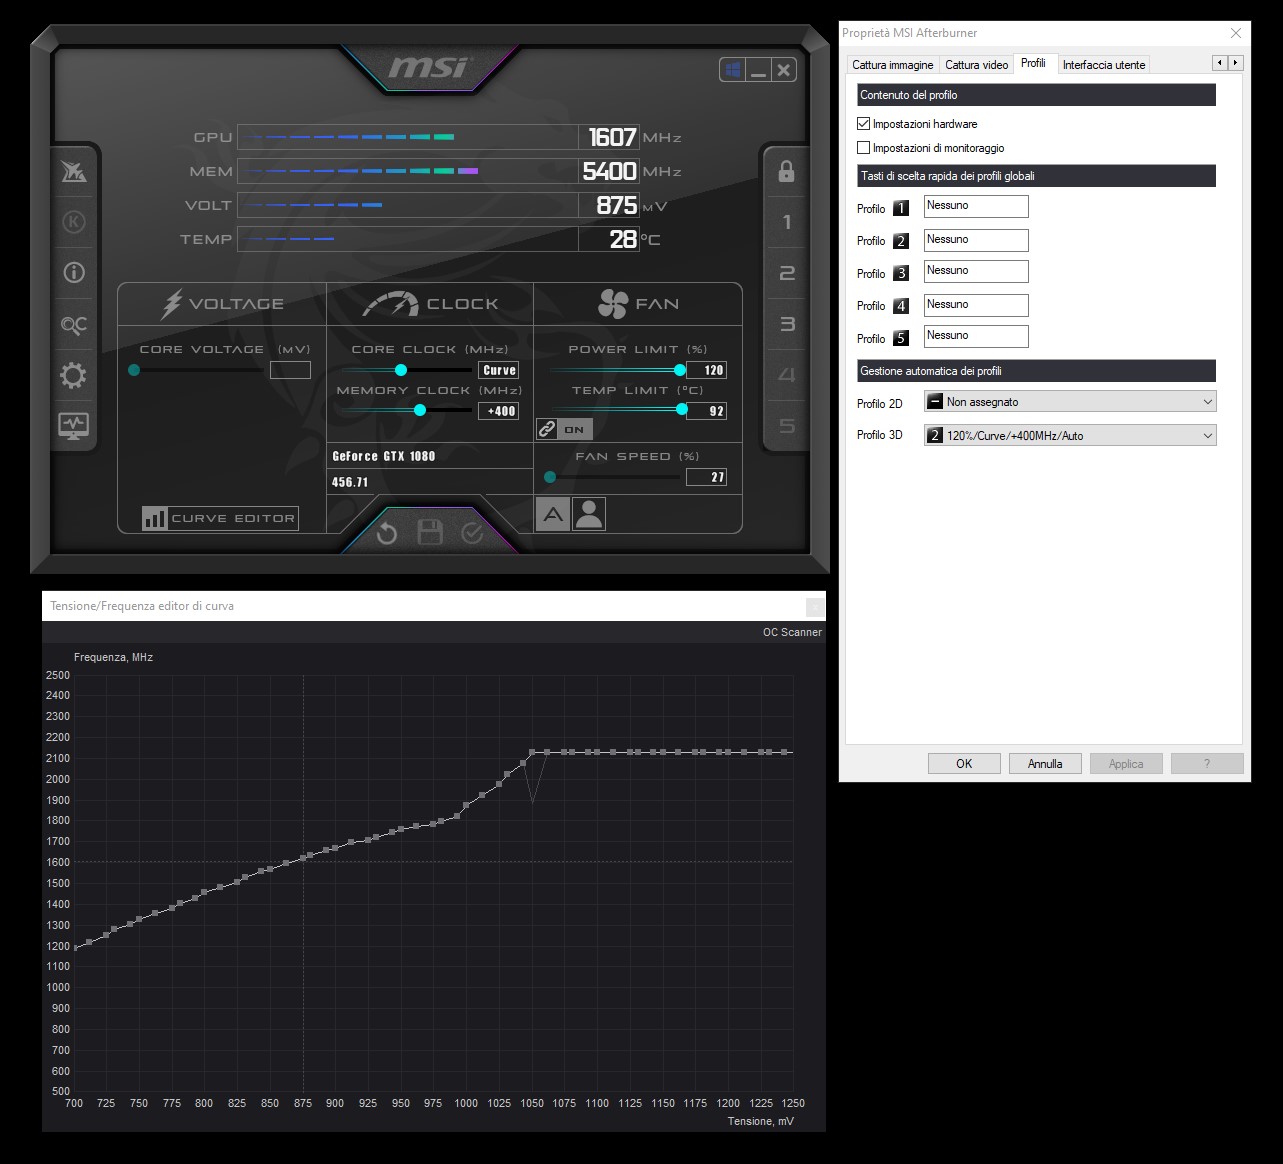1283x1164 pixels.
Task: Click the question mark help button
Action: (x=1207, y=764)
